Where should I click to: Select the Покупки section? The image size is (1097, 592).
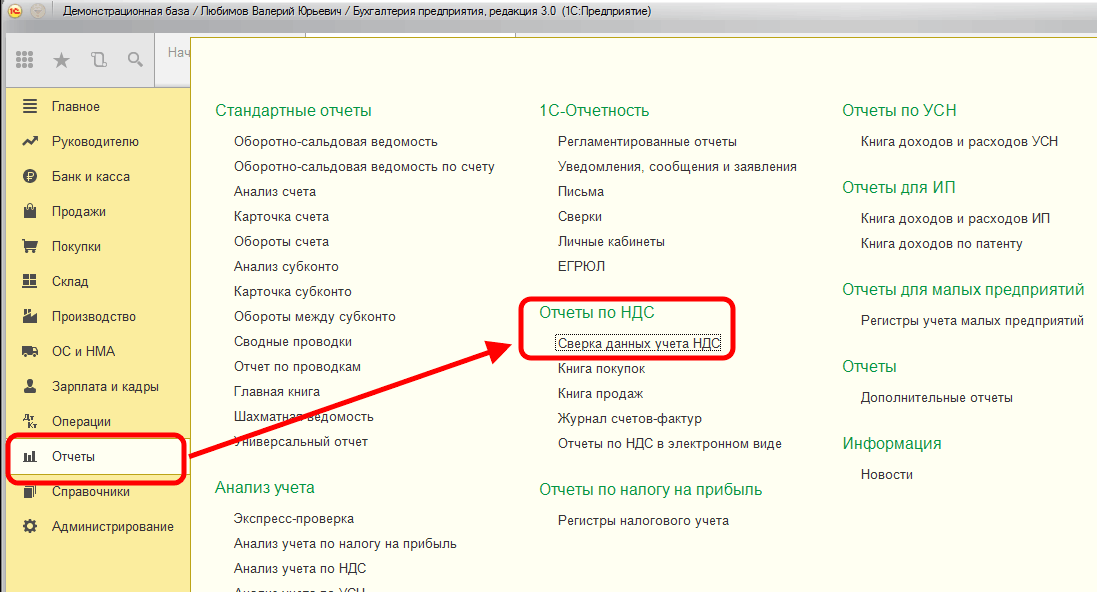pyautogui.click(x=76, y=246)
